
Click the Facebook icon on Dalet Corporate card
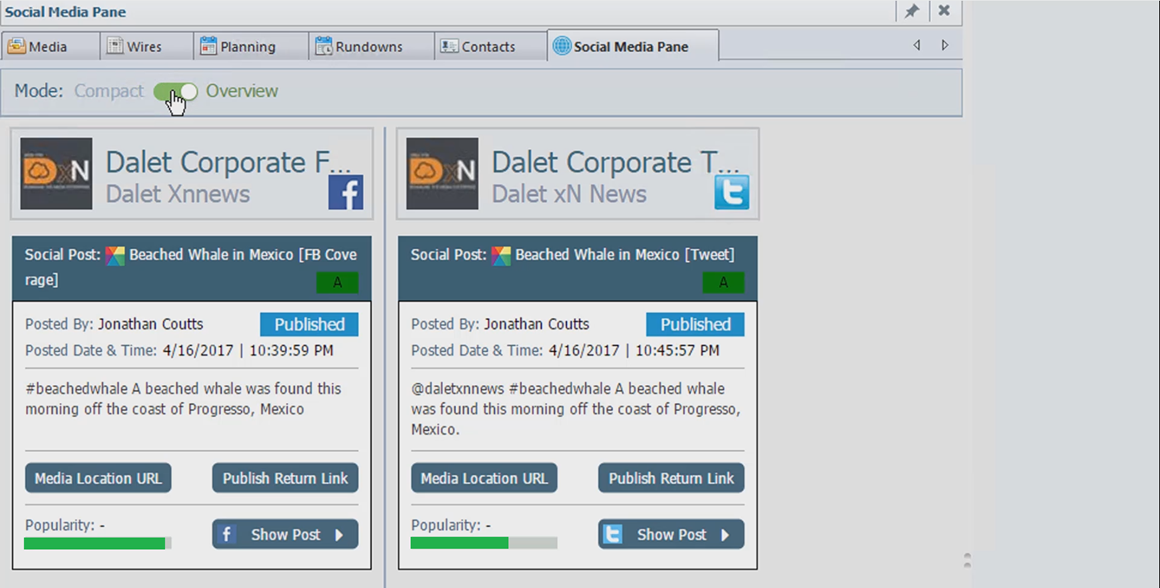345,192
